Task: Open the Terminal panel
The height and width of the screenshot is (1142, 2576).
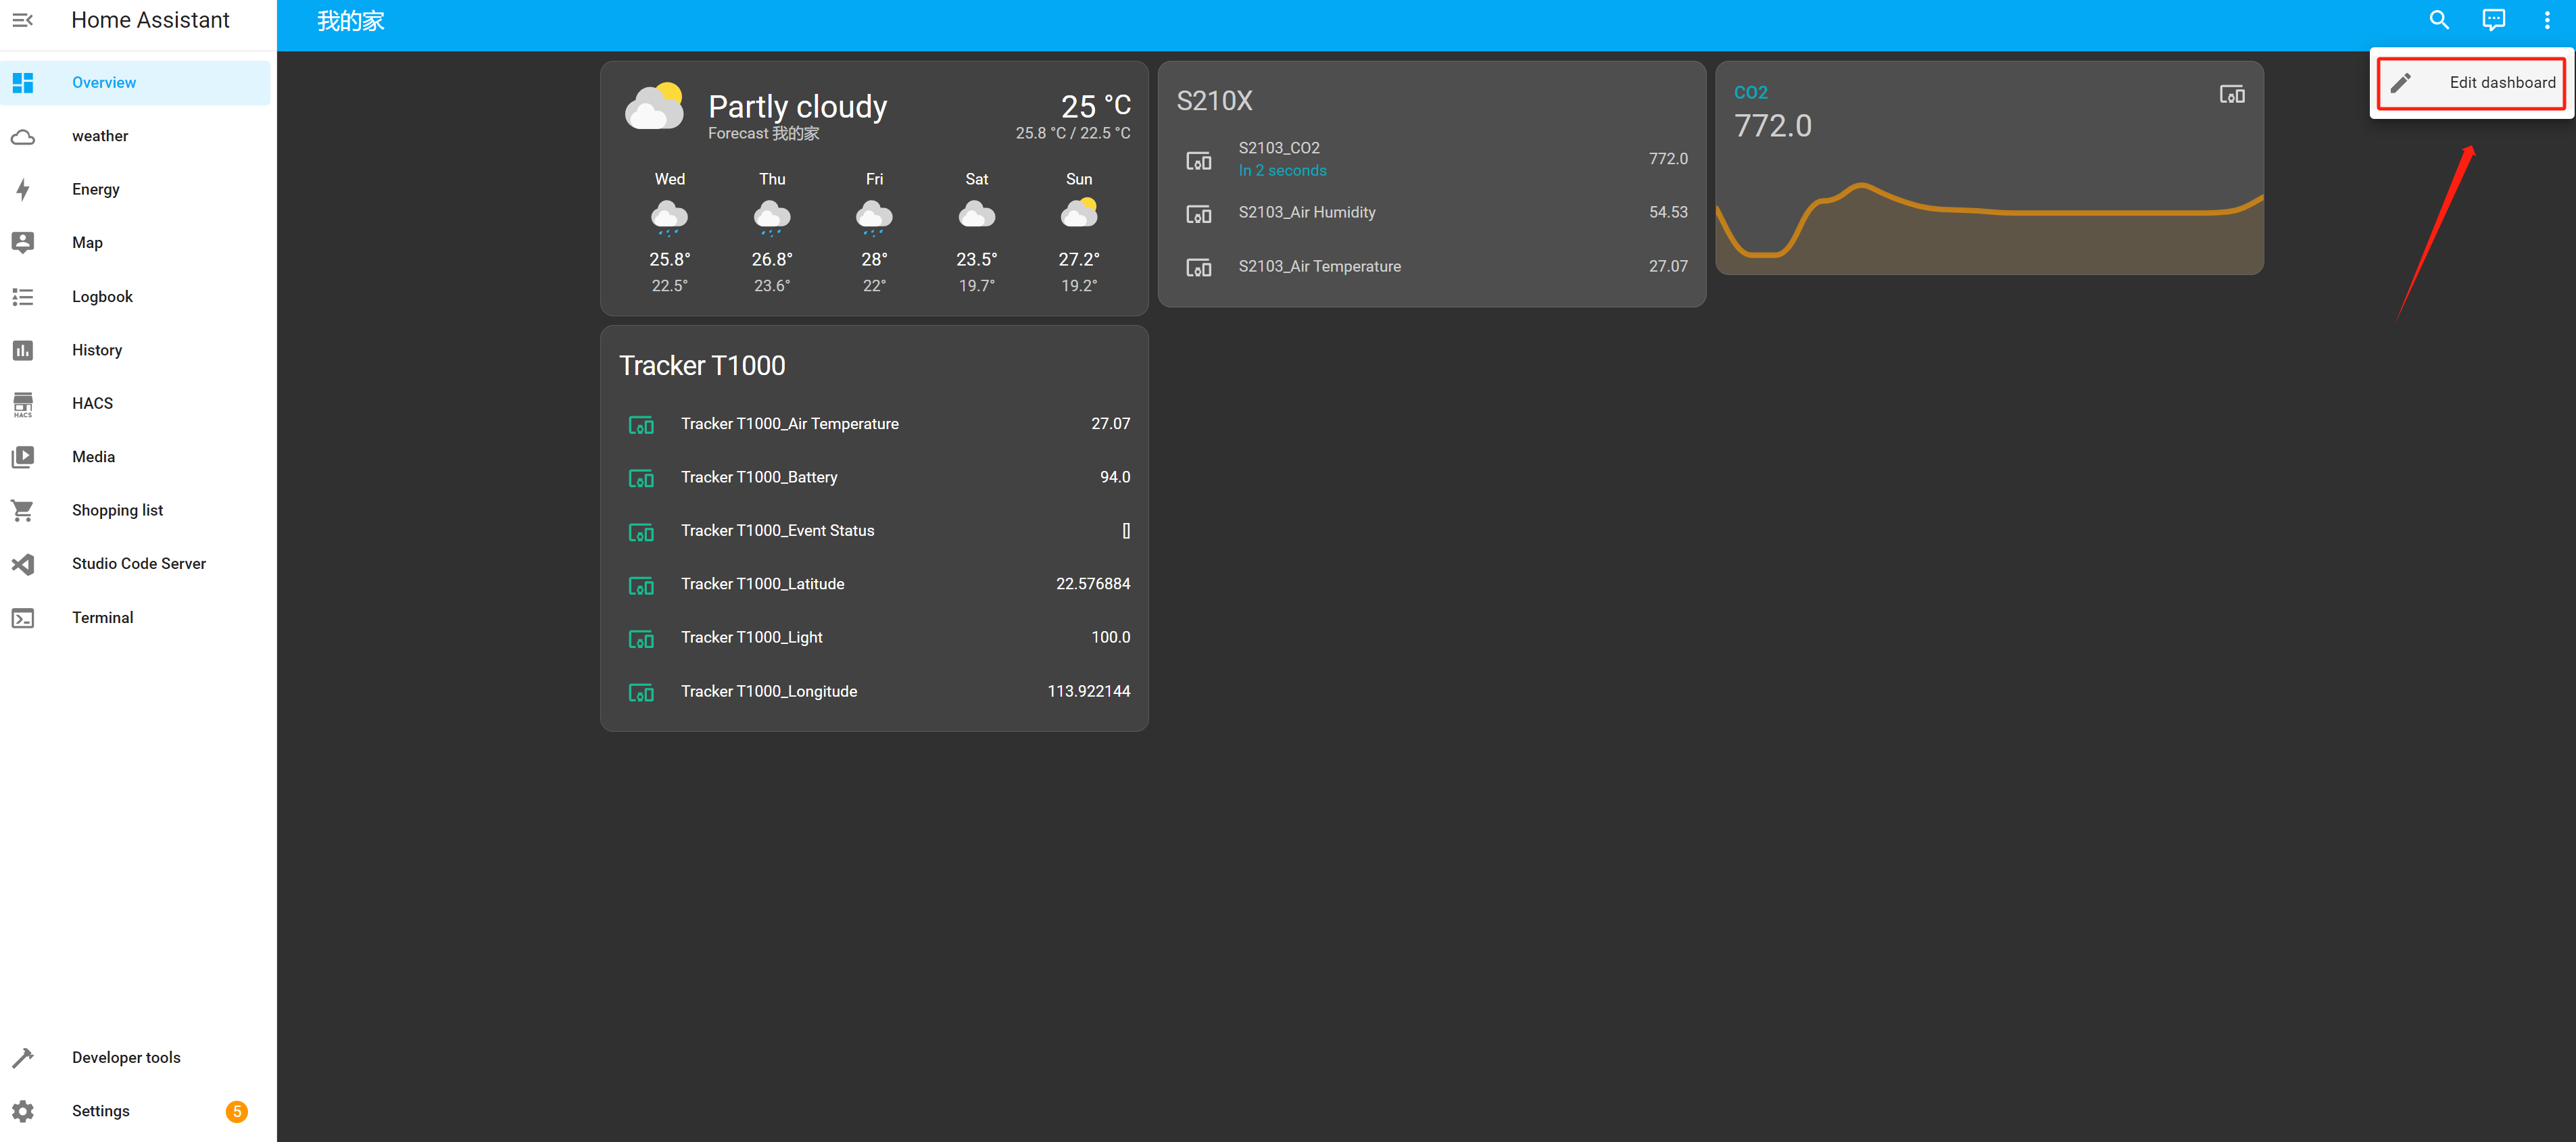Action: (x=136, y=618)
